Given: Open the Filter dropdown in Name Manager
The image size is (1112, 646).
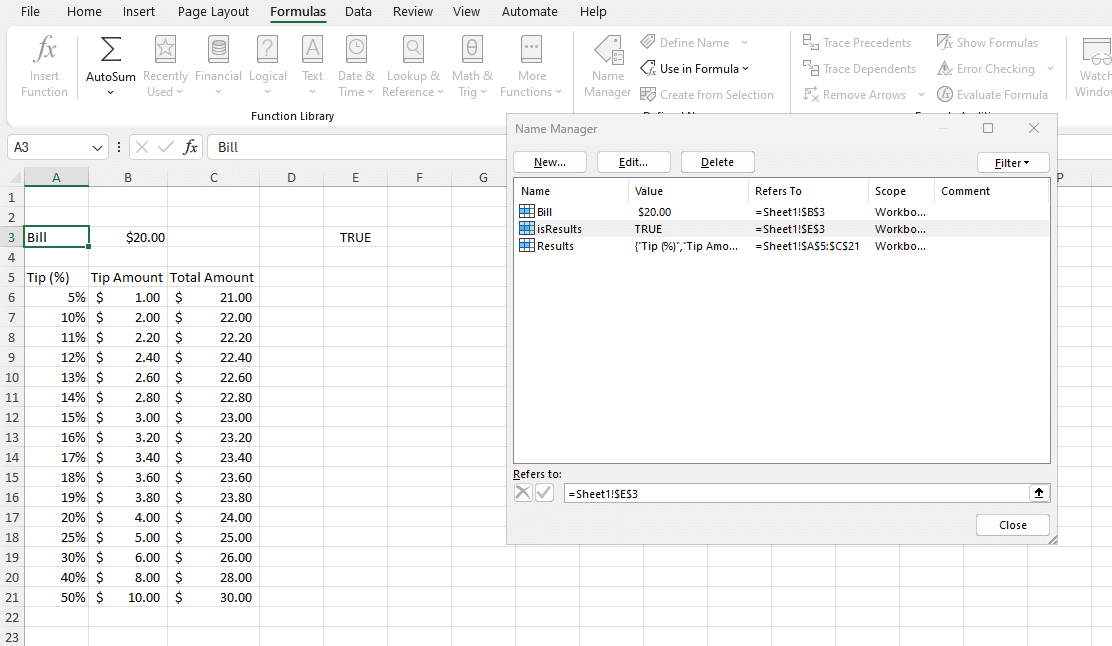Looking at the screenshot, I should click(x=1013, y=161).
